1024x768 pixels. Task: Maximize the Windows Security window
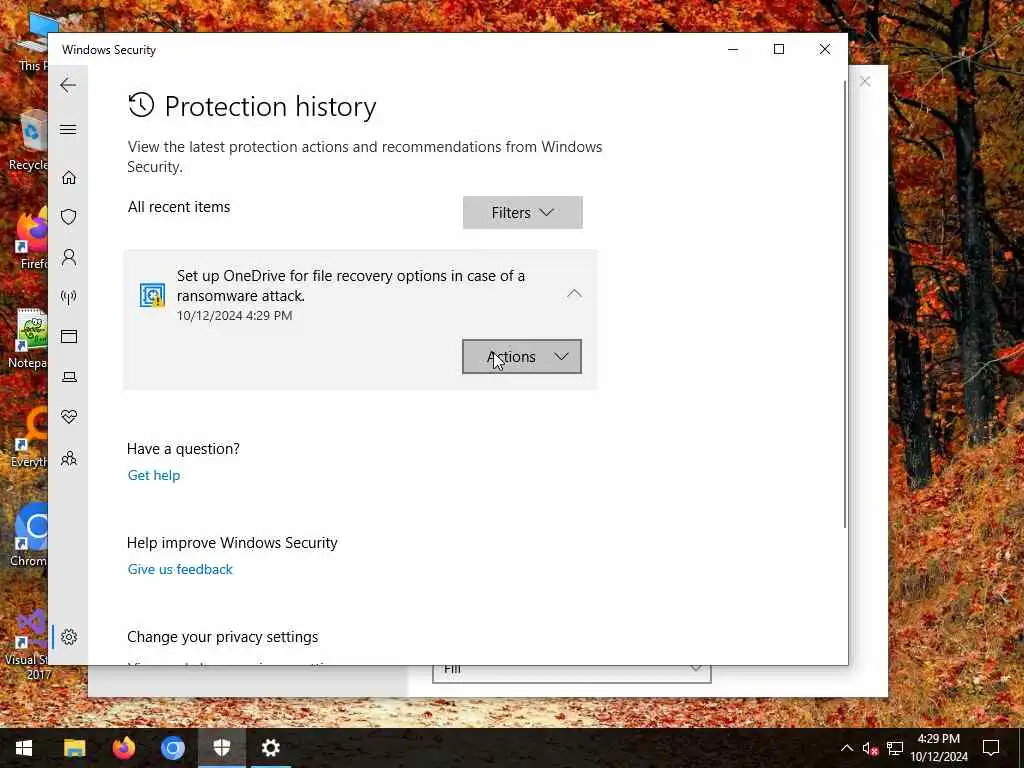pos(778,50)
